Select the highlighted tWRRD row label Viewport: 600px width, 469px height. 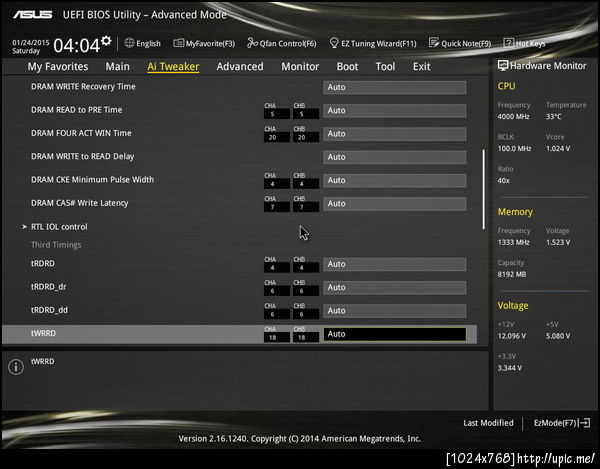tap(43, 333)
